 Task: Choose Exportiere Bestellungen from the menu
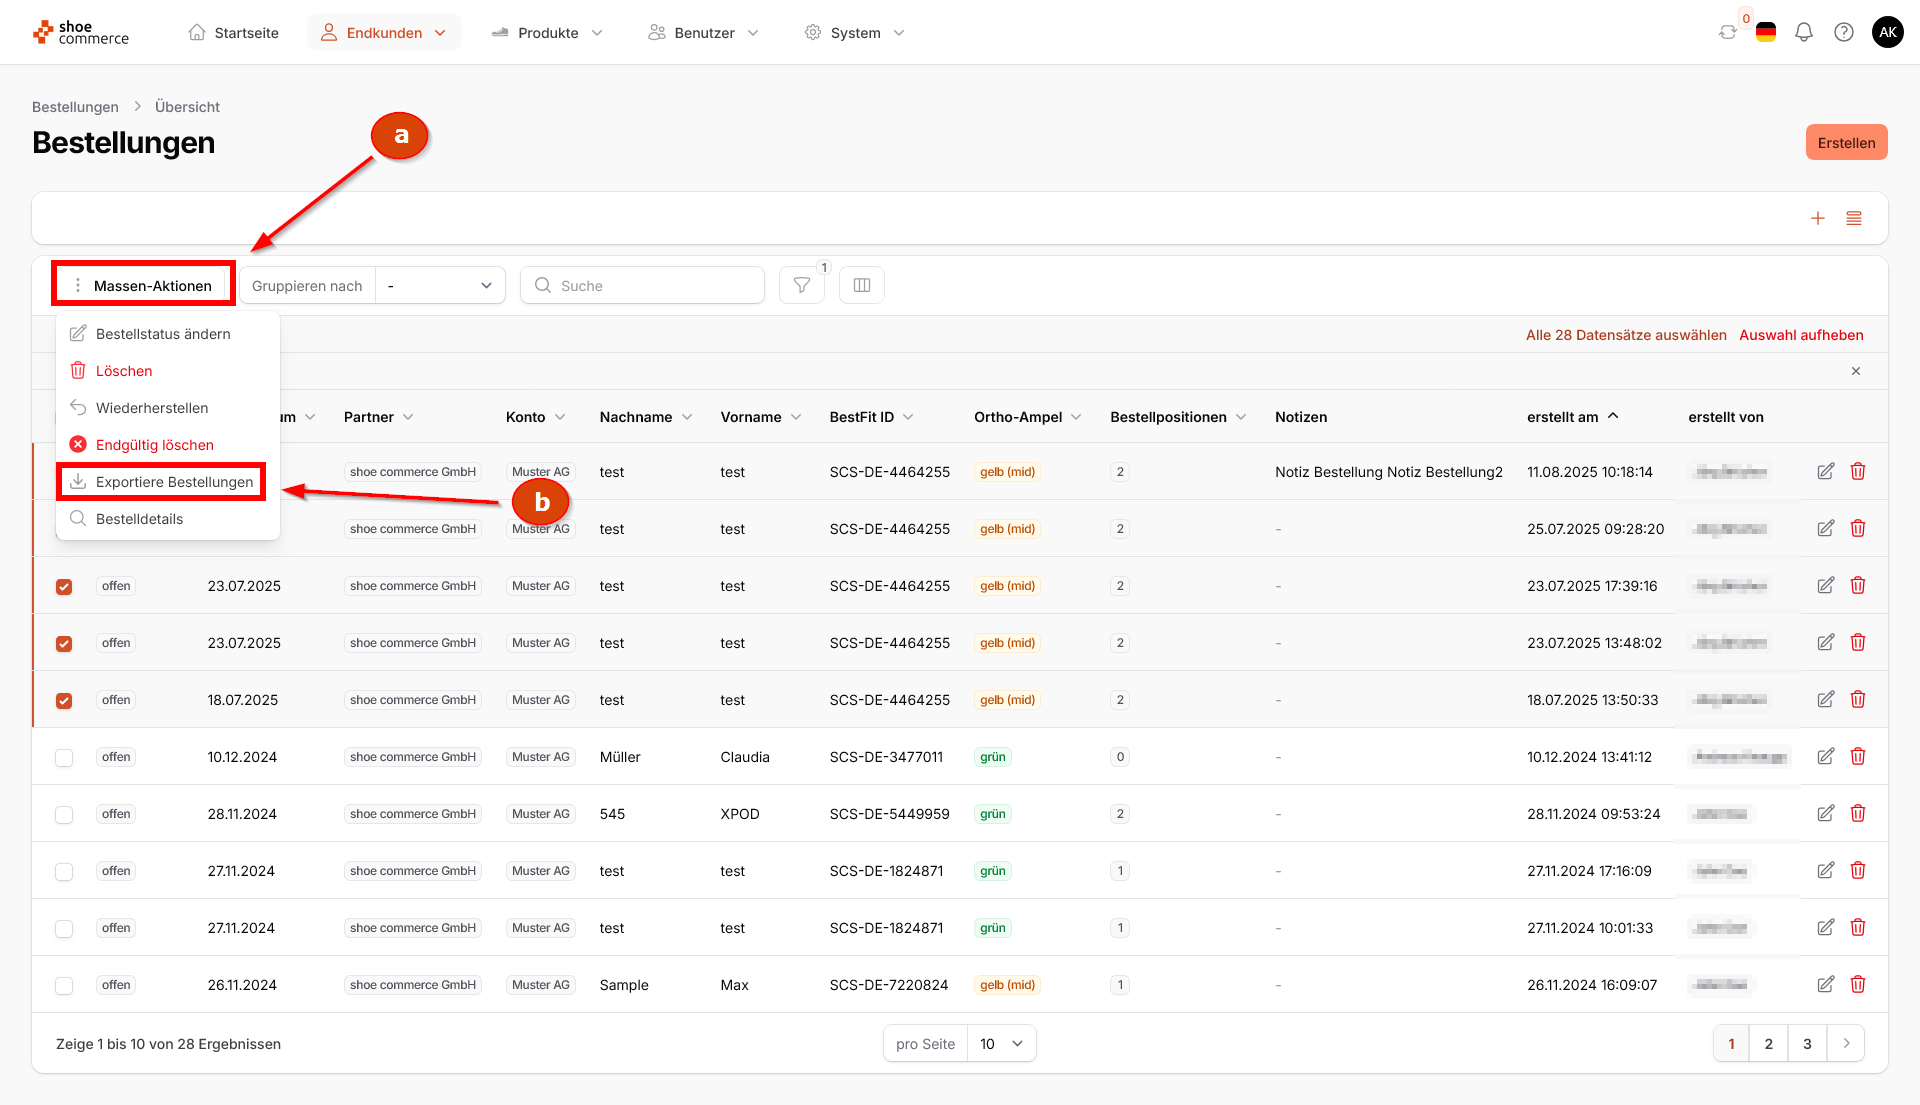pyautogui.click(x=174, y=482)
